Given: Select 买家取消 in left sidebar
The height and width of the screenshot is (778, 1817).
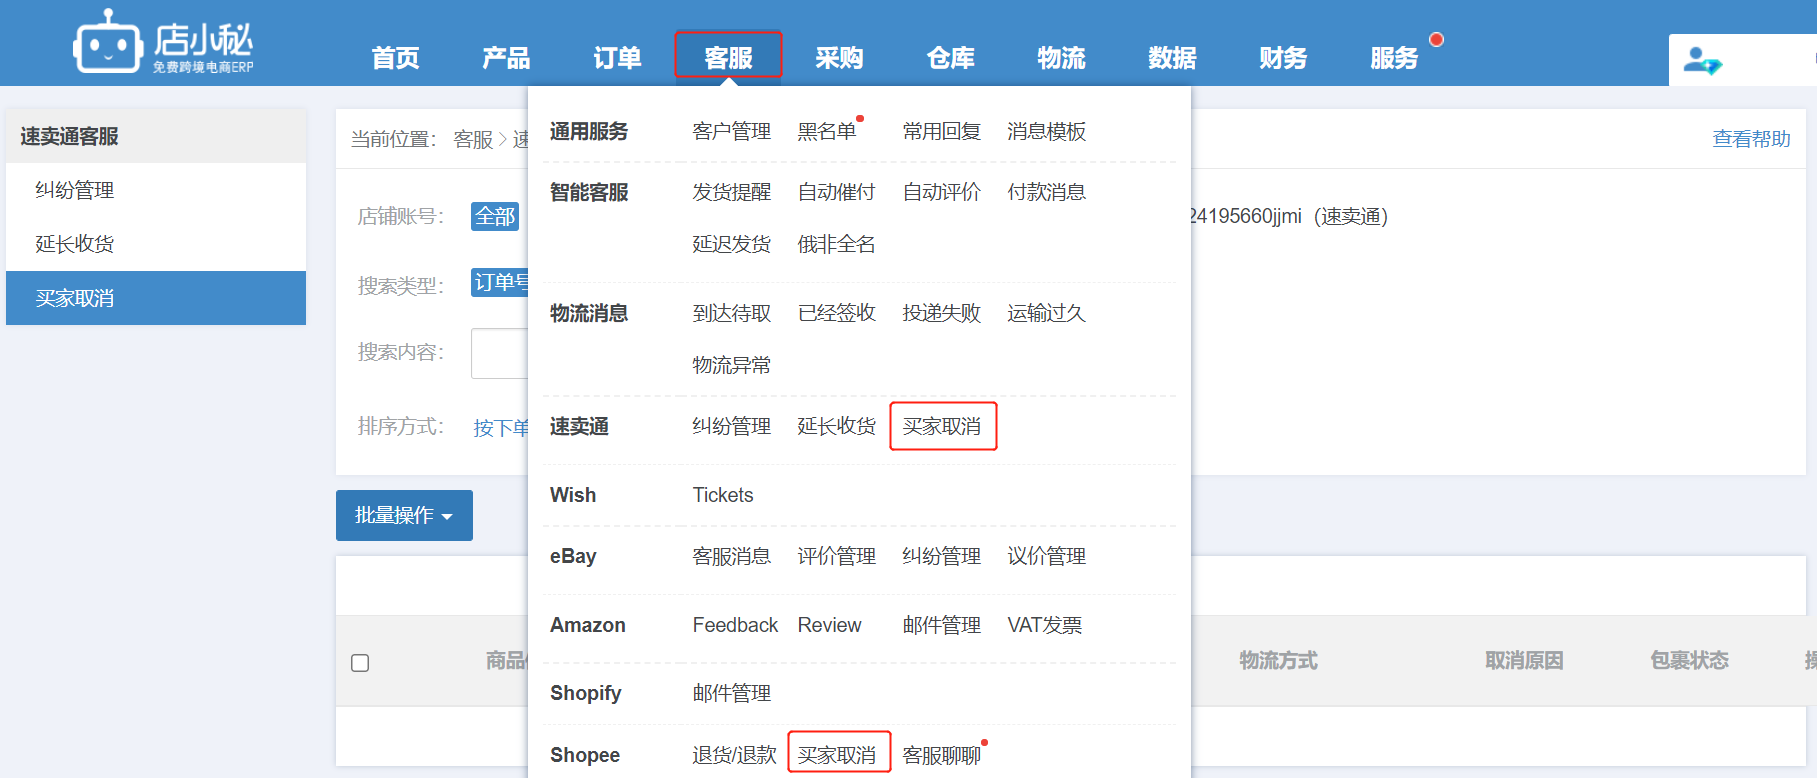Looking at the screenshot, I should tap(156, 298).
